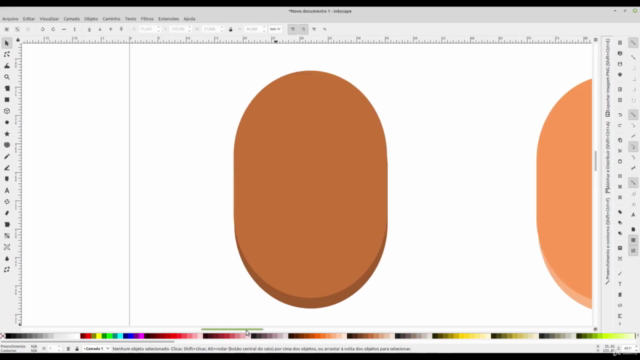Select the Color dropper tool
The image size is (640, 360).
click(x=7, y=258)
